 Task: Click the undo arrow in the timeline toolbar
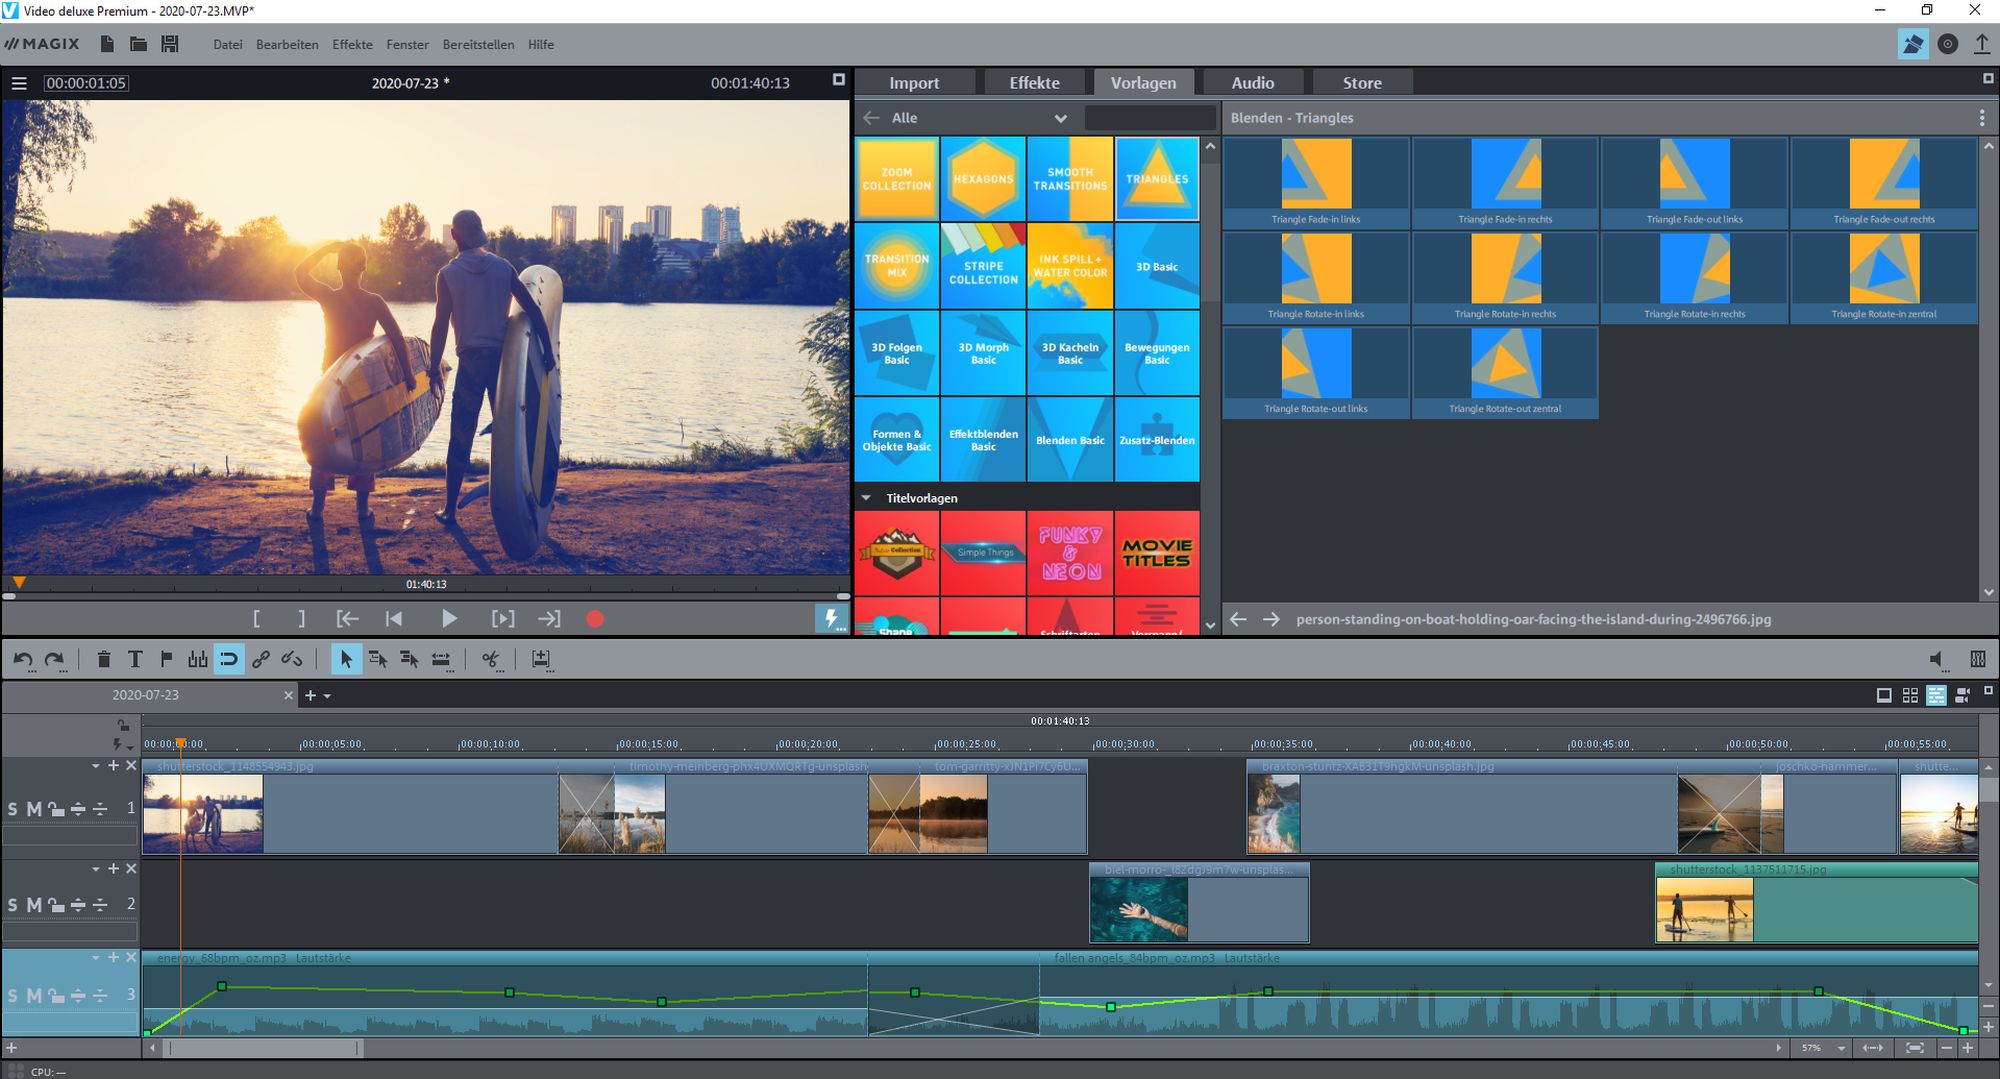tap(23, 660)
